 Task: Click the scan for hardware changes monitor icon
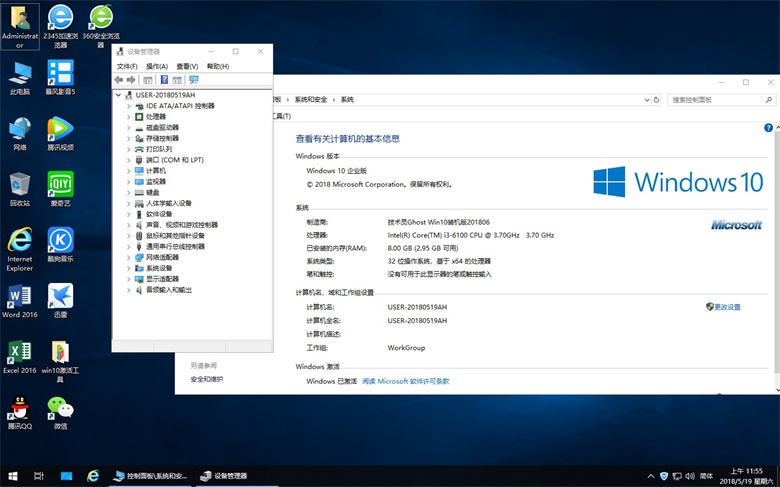(x=194, y=80)
